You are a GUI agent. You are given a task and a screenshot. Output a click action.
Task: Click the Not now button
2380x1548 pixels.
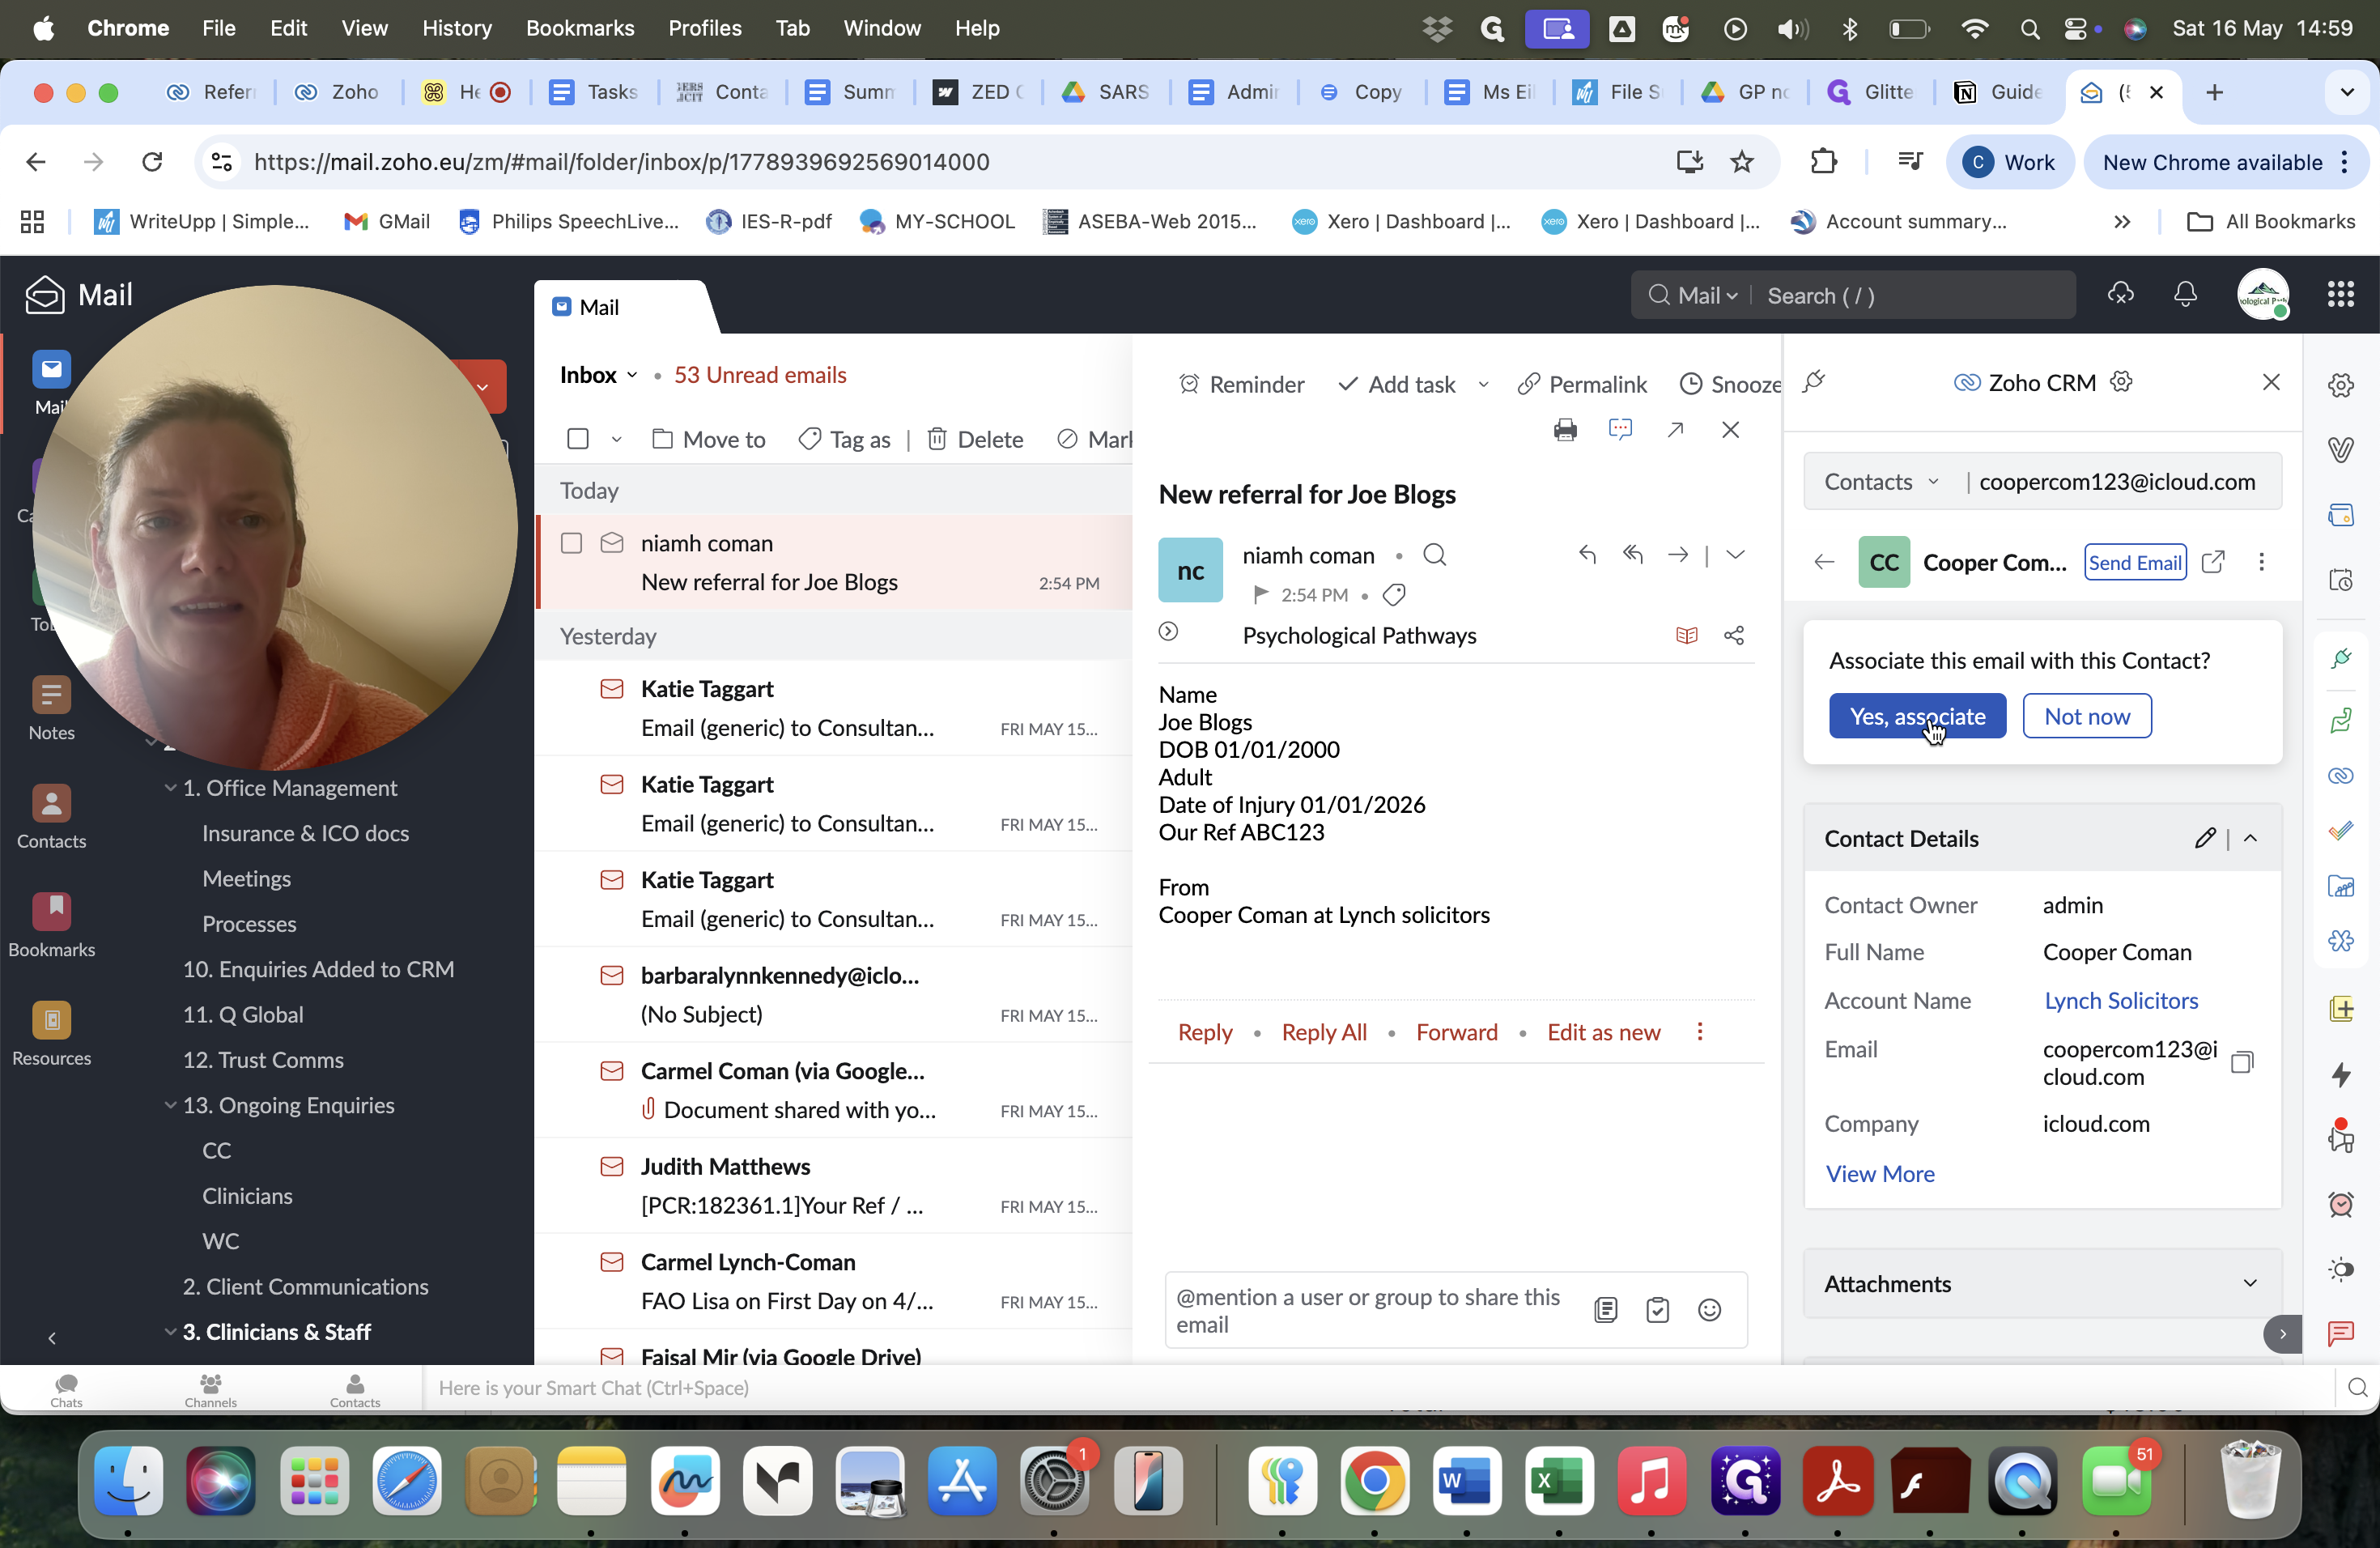click(x=2087, y=716)
